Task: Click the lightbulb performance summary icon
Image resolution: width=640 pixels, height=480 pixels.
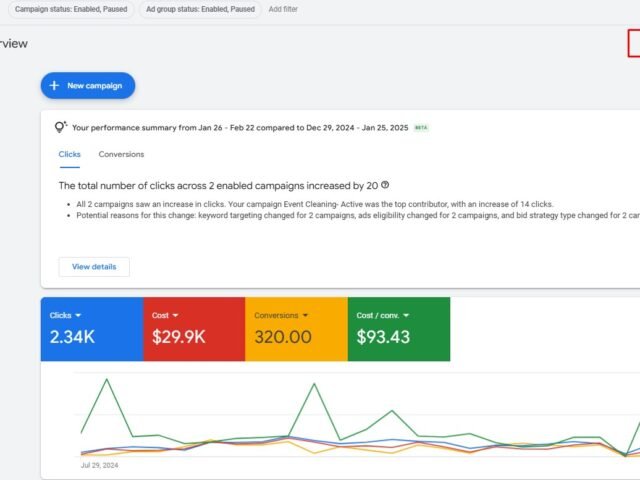Action: pyautogui.click(x=60, y=128)
